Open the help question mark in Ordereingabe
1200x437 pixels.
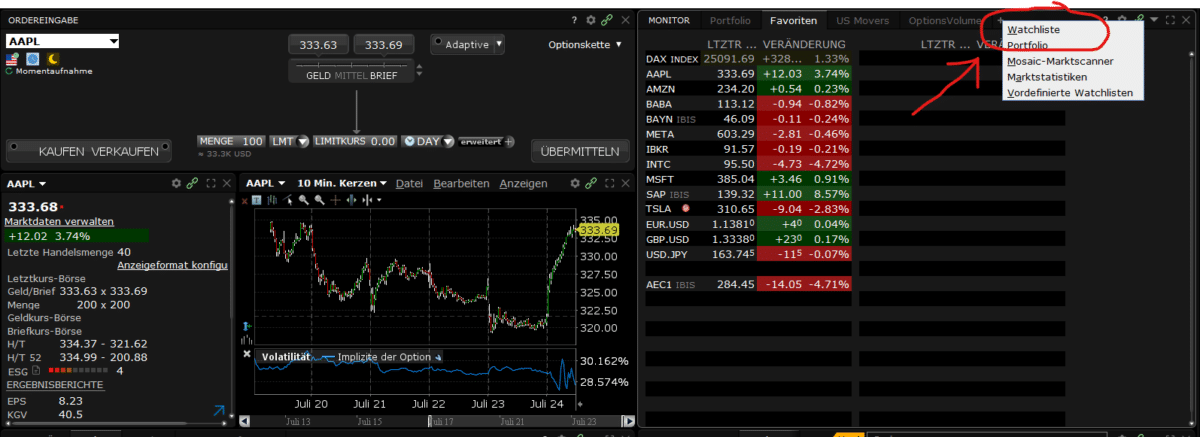574,20
